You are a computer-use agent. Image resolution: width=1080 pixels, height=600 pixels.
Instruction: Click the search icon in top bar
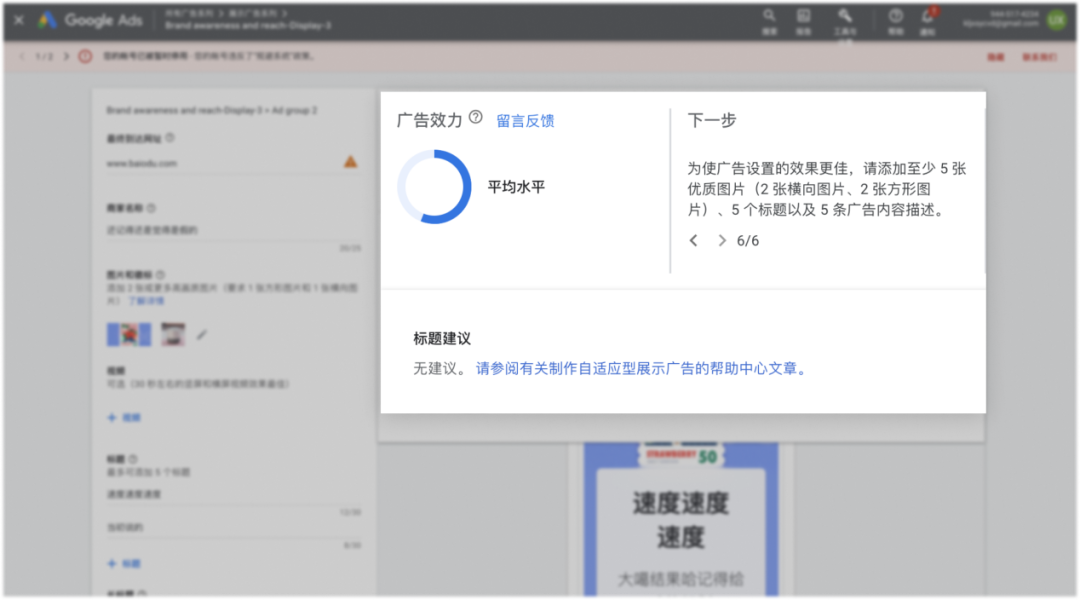pyautogui.click(x=769, y=16)
